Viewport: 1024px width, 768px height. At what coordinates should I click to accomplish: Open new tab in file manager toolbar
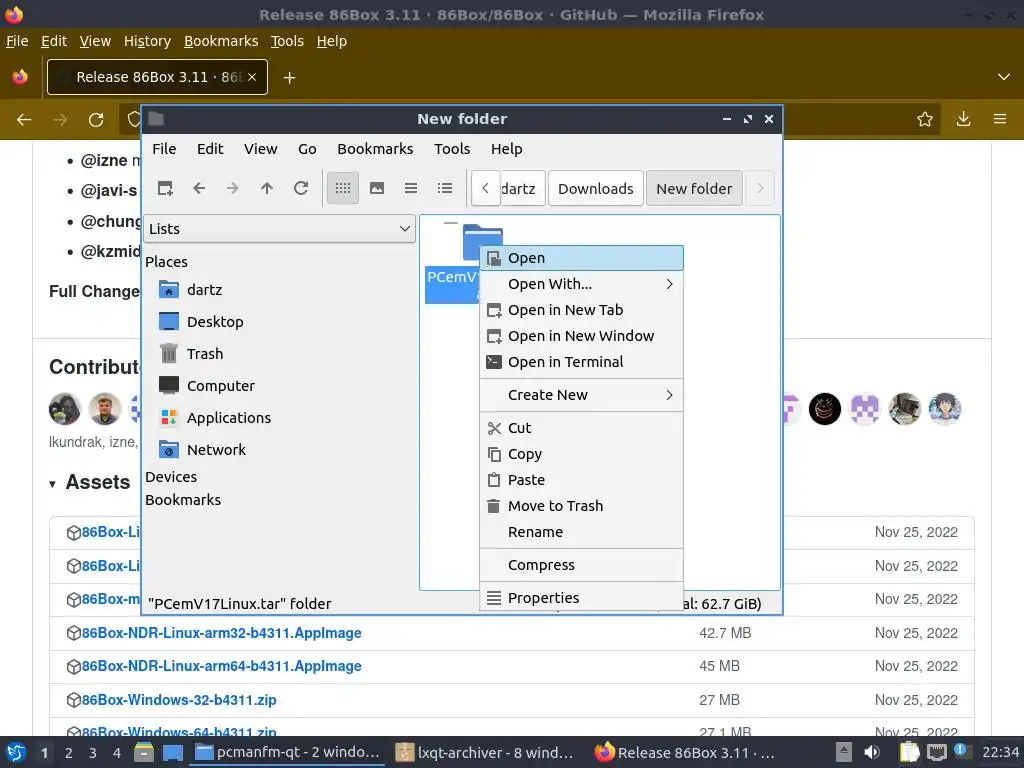[165, 188]
